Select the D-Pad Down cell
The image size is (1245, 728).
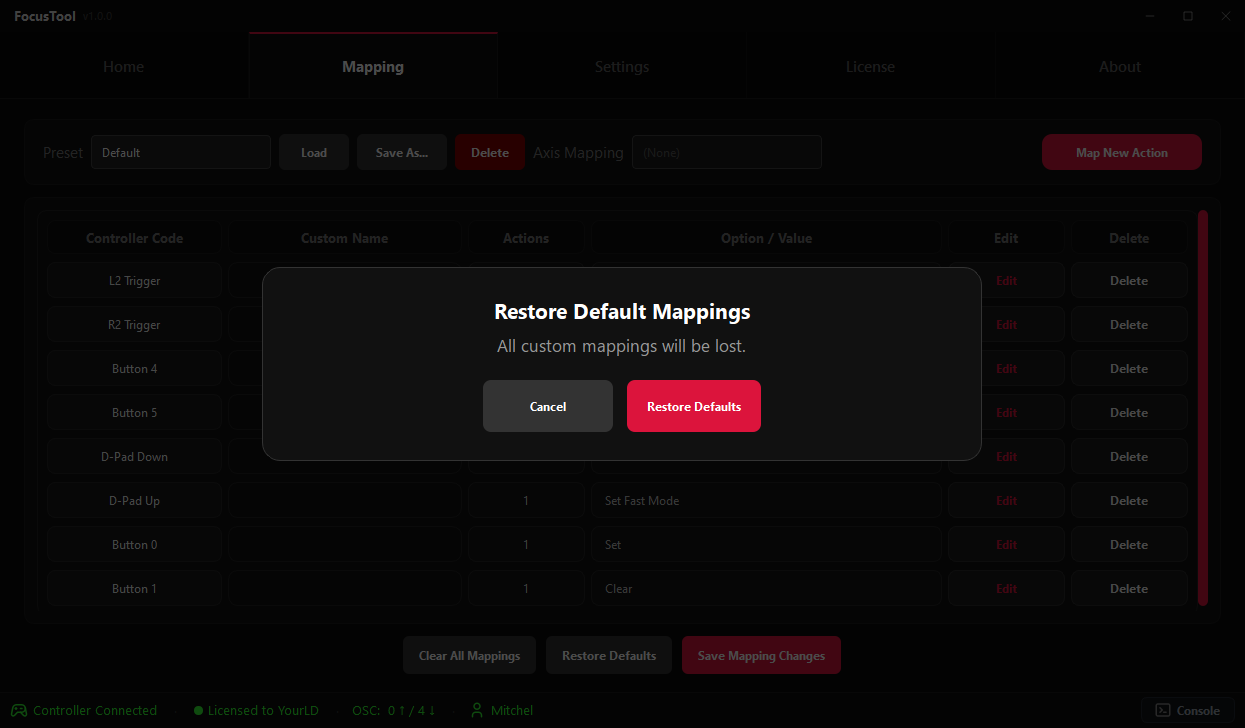pyautogui.click(x=134, y=456)
